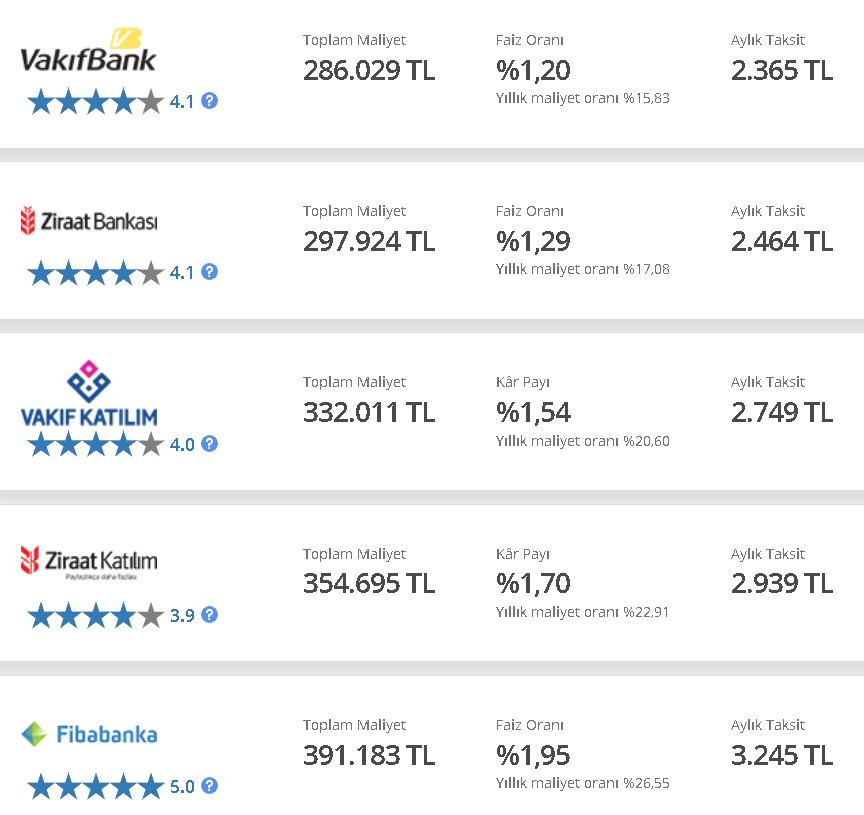This screenshot has width=864, height=815.
Task: Select VakıfBank total cost 286.029 TL
Action: coord(369,71)
